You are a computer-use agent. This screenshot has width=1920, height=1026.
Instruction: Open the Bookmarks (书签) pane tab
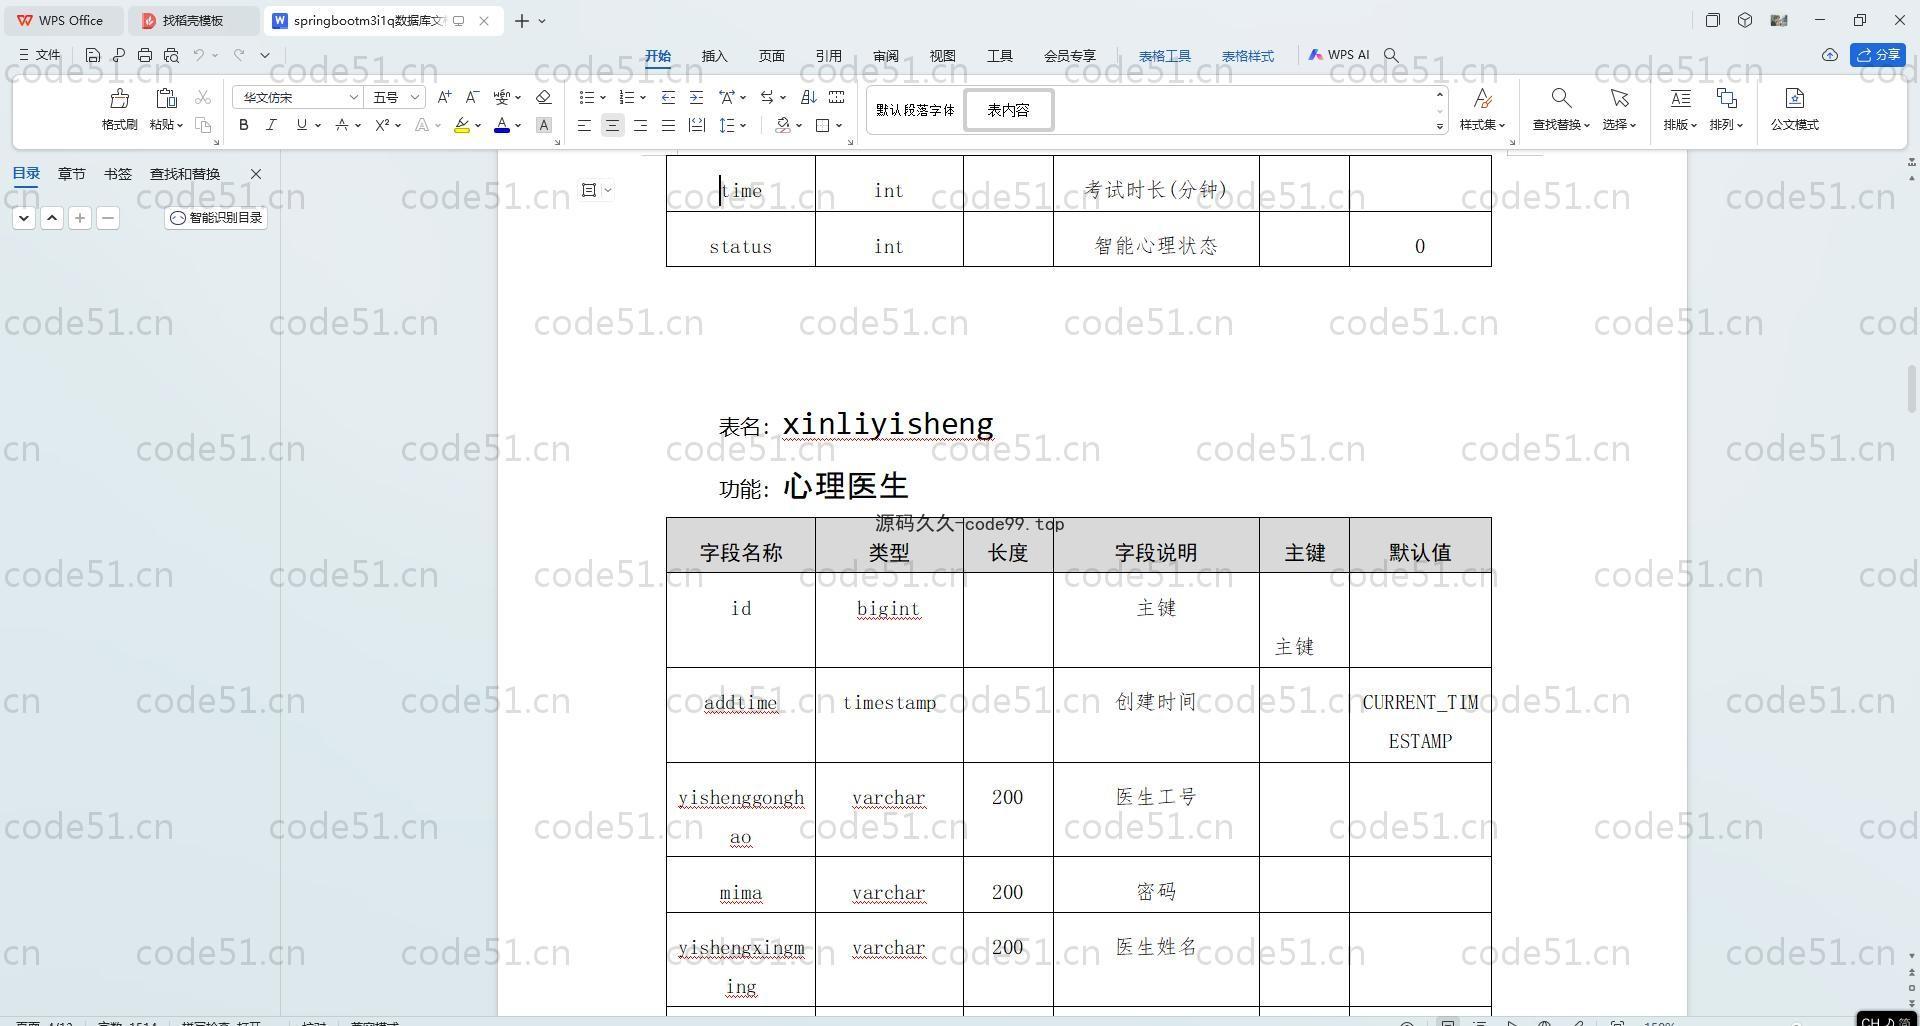(x=117, y=174)
